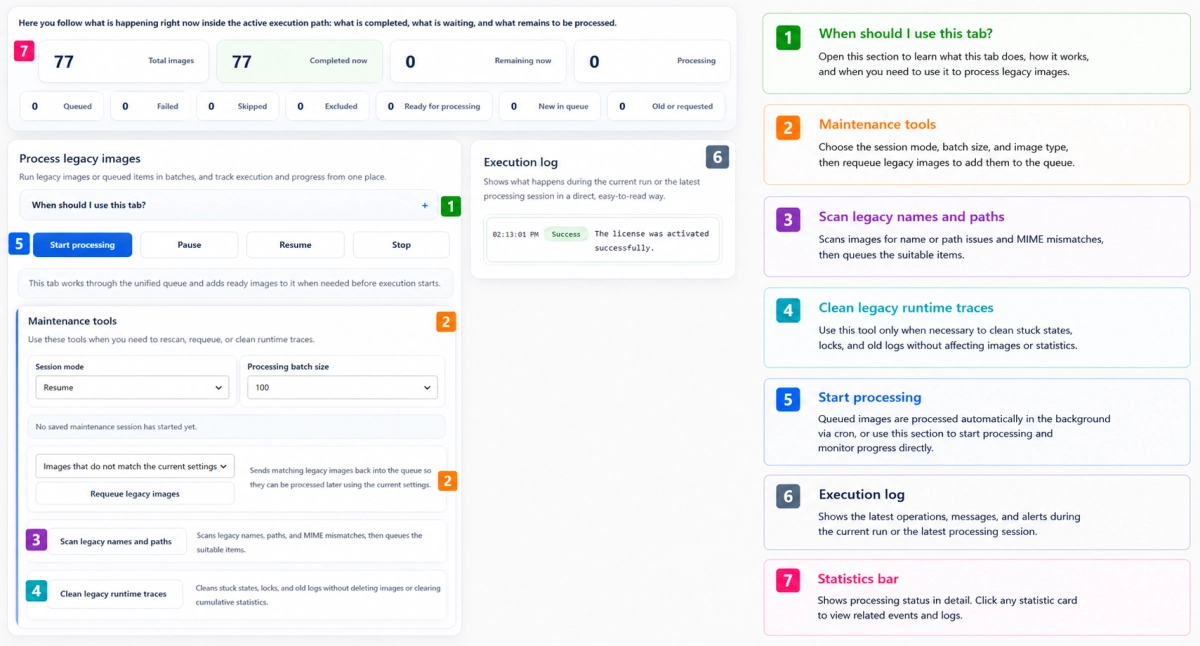Image resolution: width=1200 pixels, height=646 pixels.
Task: Click the blue number 5 legend badge
Action: [788, 400]
